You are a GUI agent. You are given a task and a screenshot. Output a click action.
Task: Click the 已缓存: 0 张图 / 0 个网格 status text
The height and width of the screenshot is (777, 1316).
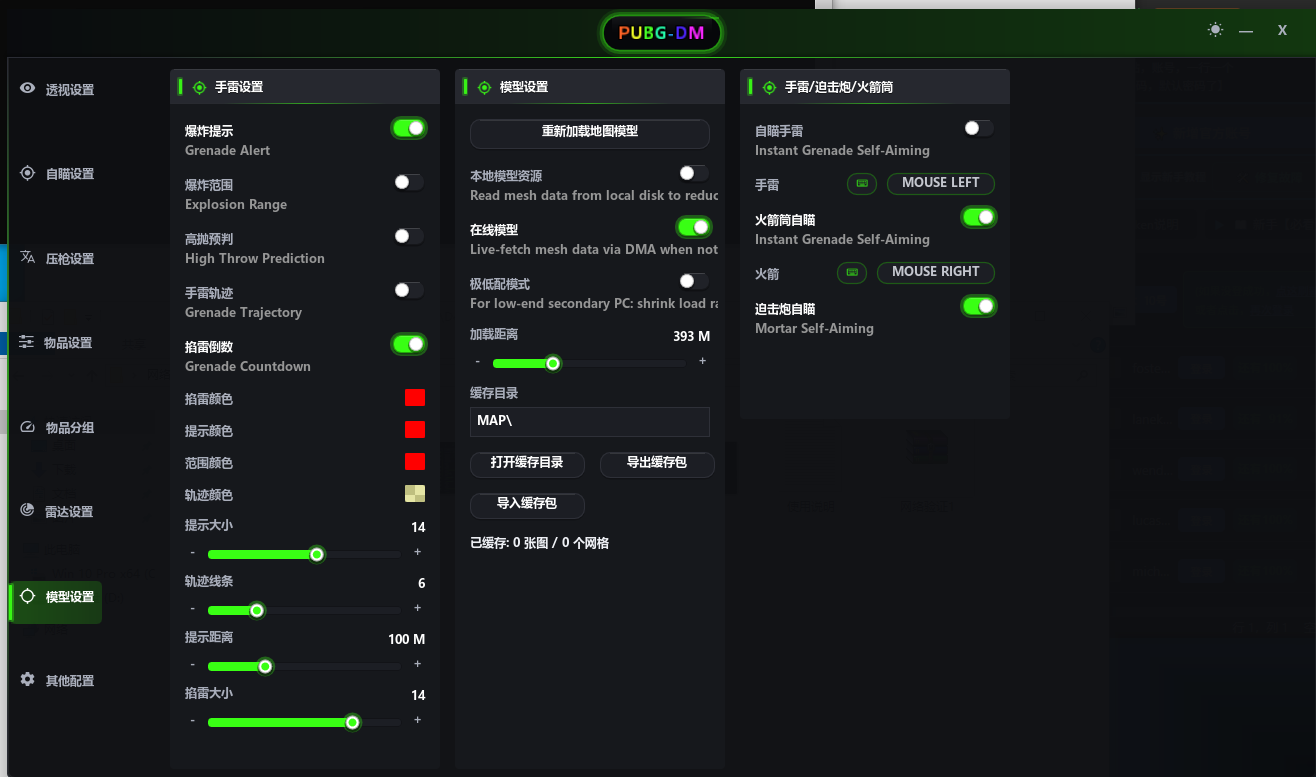[x=540, y=544]
